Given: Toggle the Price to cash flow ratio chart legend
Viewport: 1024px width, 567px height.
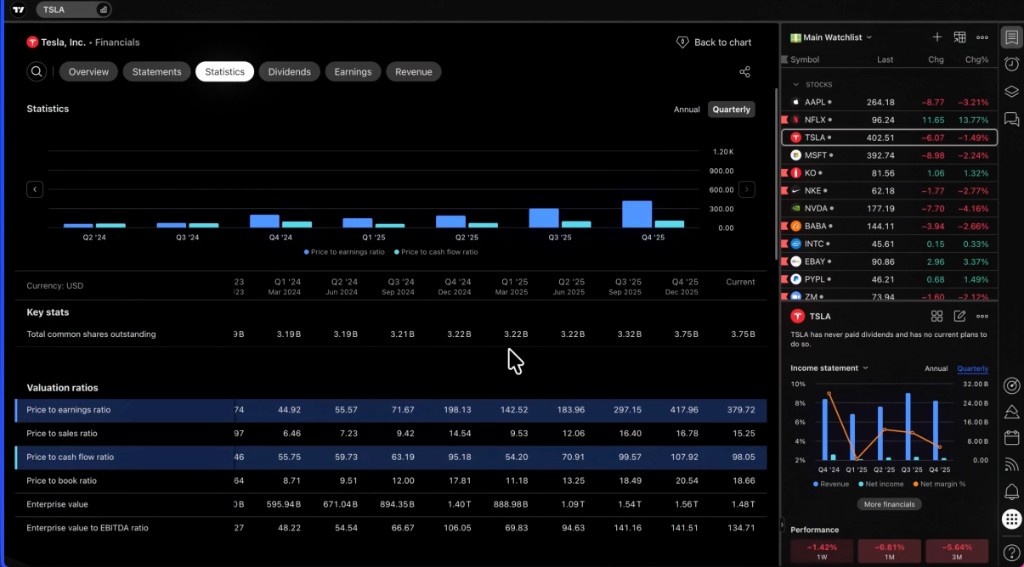Looking at the screenshot, I should 436,252.
